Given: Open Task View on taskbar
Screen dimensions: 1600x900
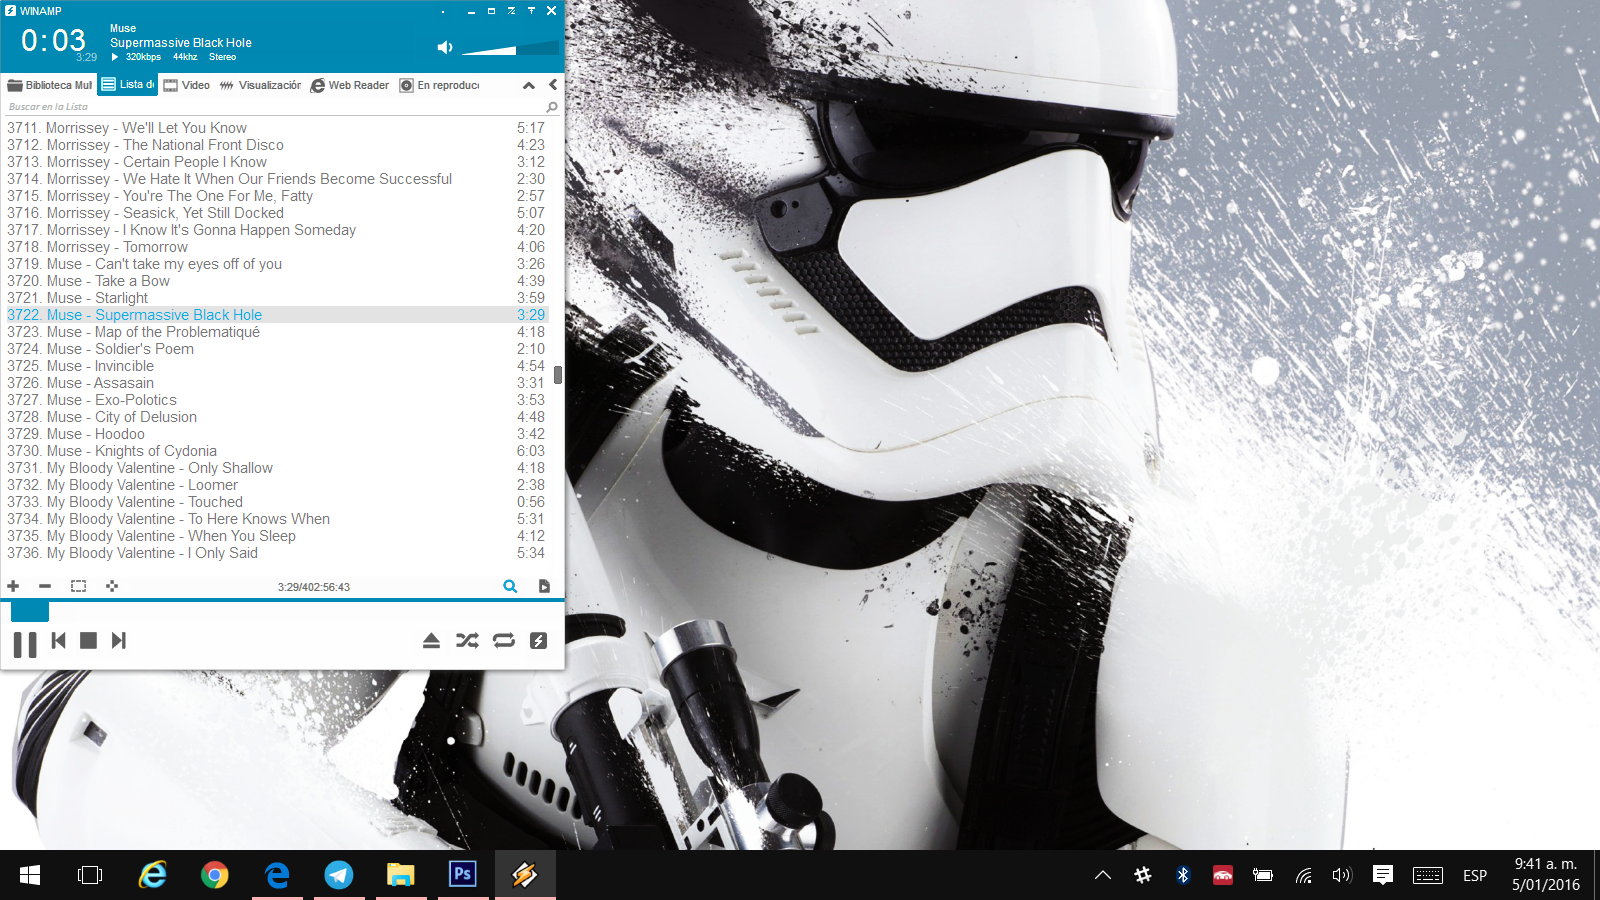Looking at the screenshot, I should (x=90, y=875).
